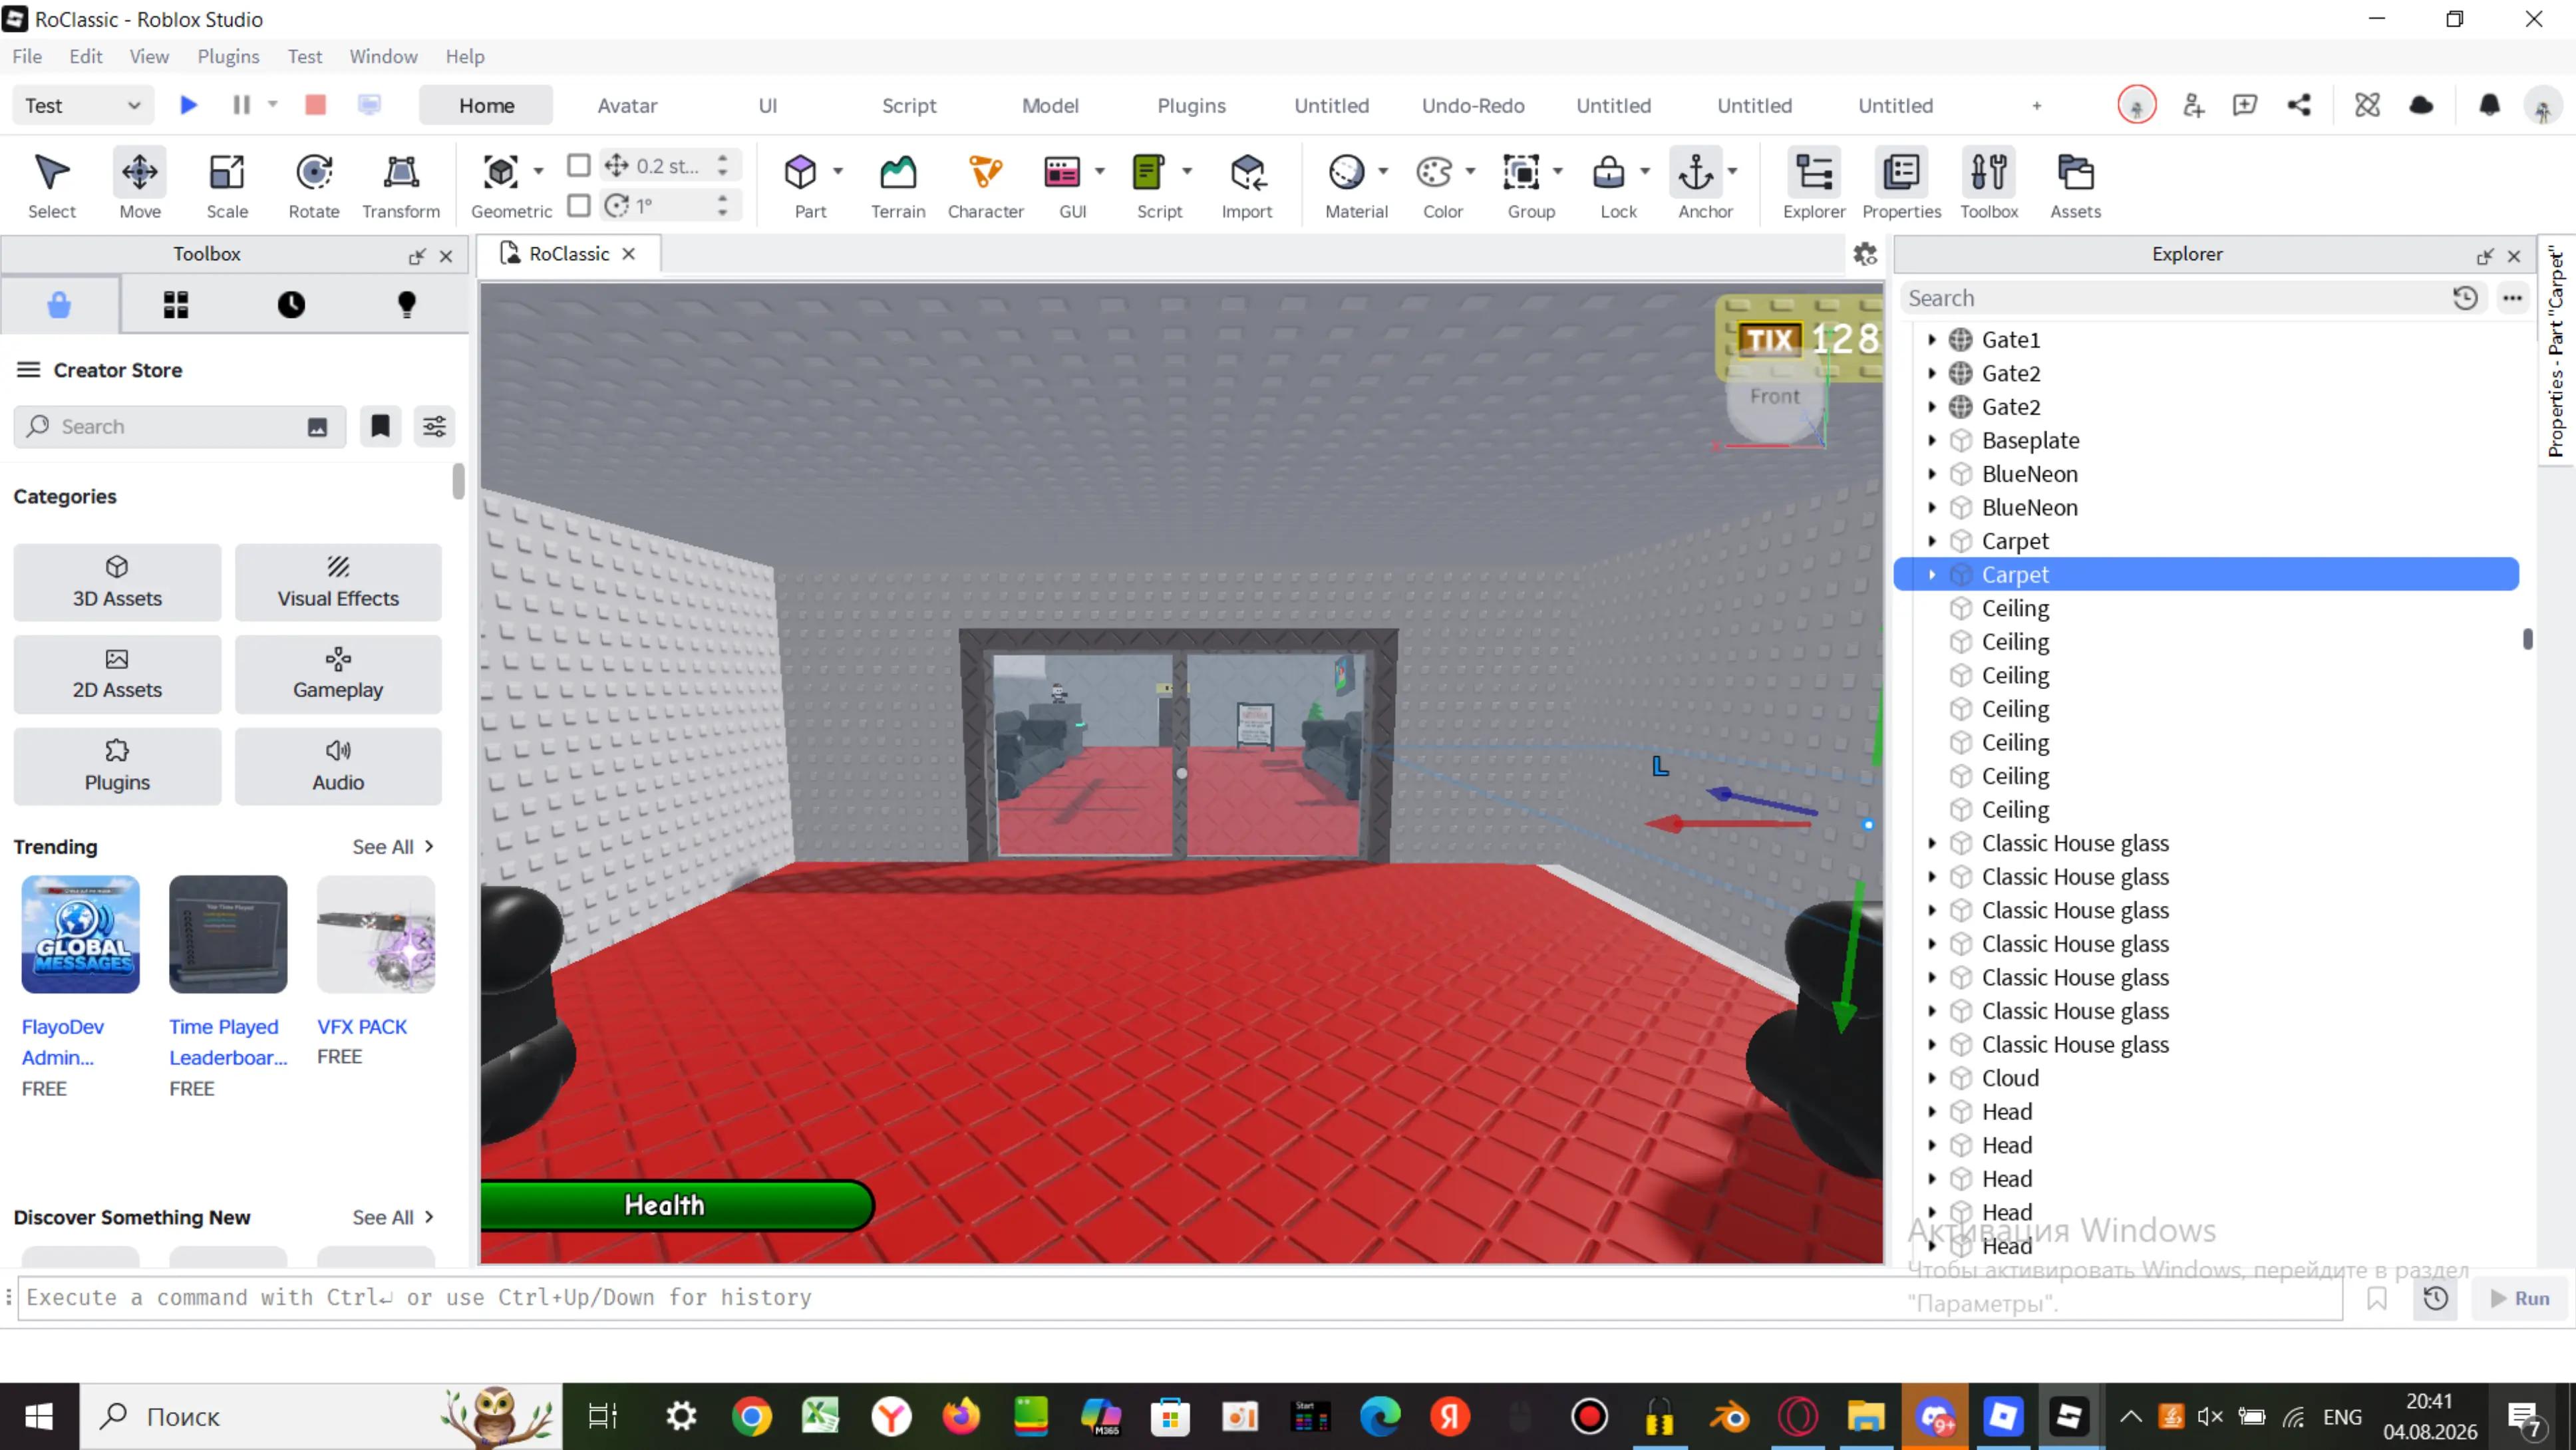Screen dimensions: 2576x1450
Task: Open the Material dropdown arrow
Action: coord(1383,171)
